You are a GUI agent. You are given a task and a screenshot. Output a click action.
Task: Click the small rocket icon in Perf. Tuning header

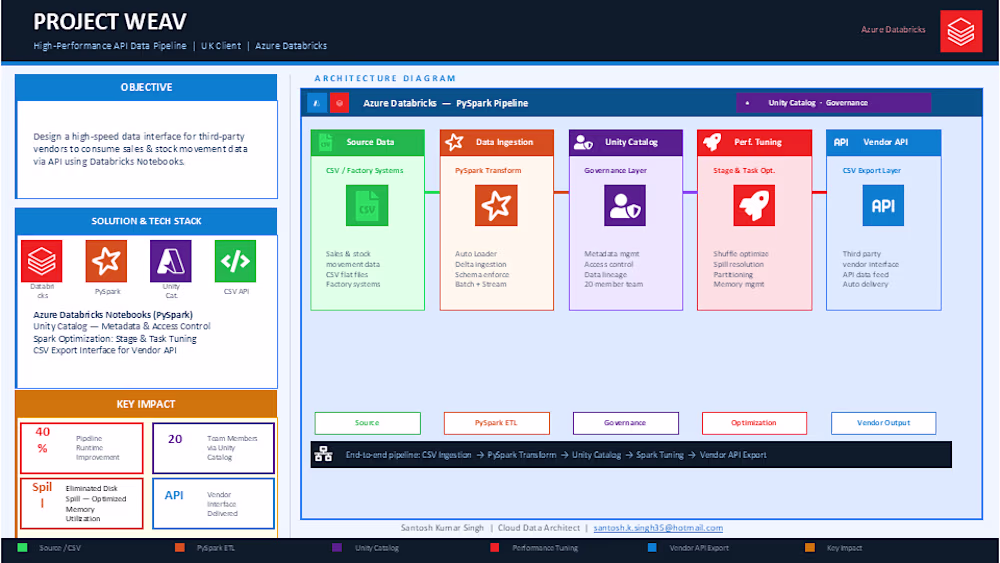pos(712,142)
